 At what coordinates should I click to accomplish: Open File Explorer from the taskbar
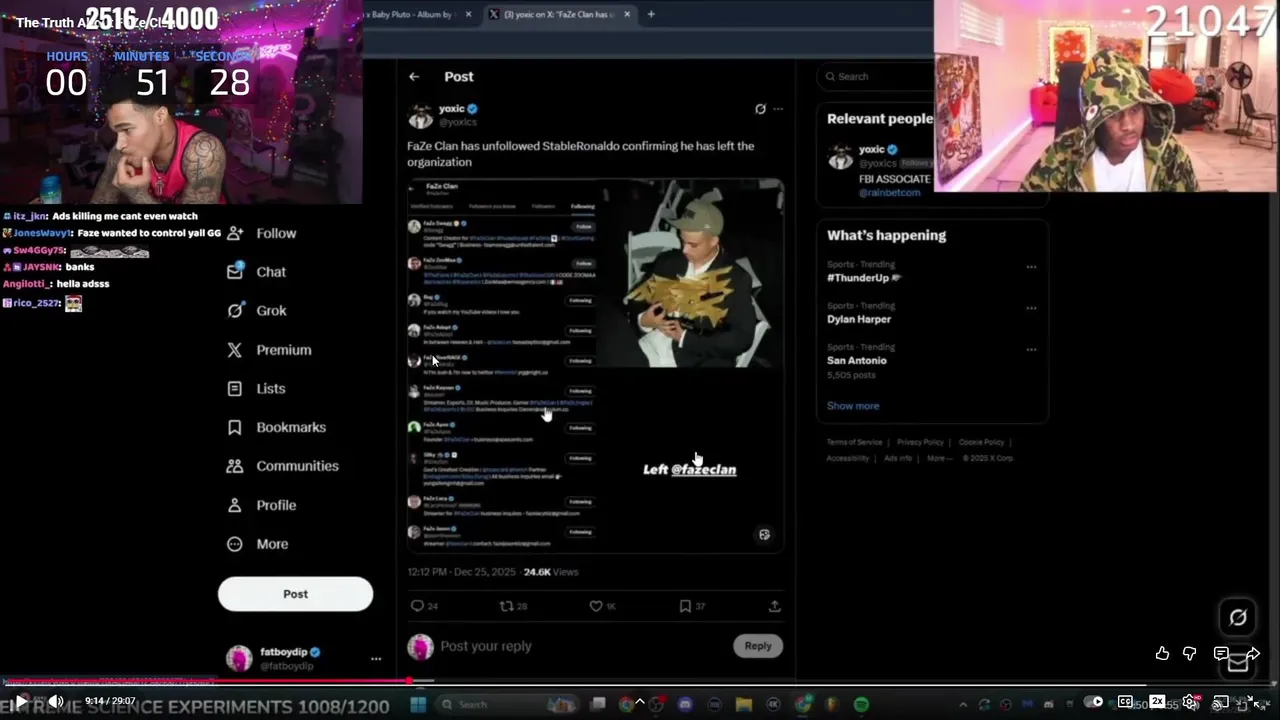(x=743, y=704)
